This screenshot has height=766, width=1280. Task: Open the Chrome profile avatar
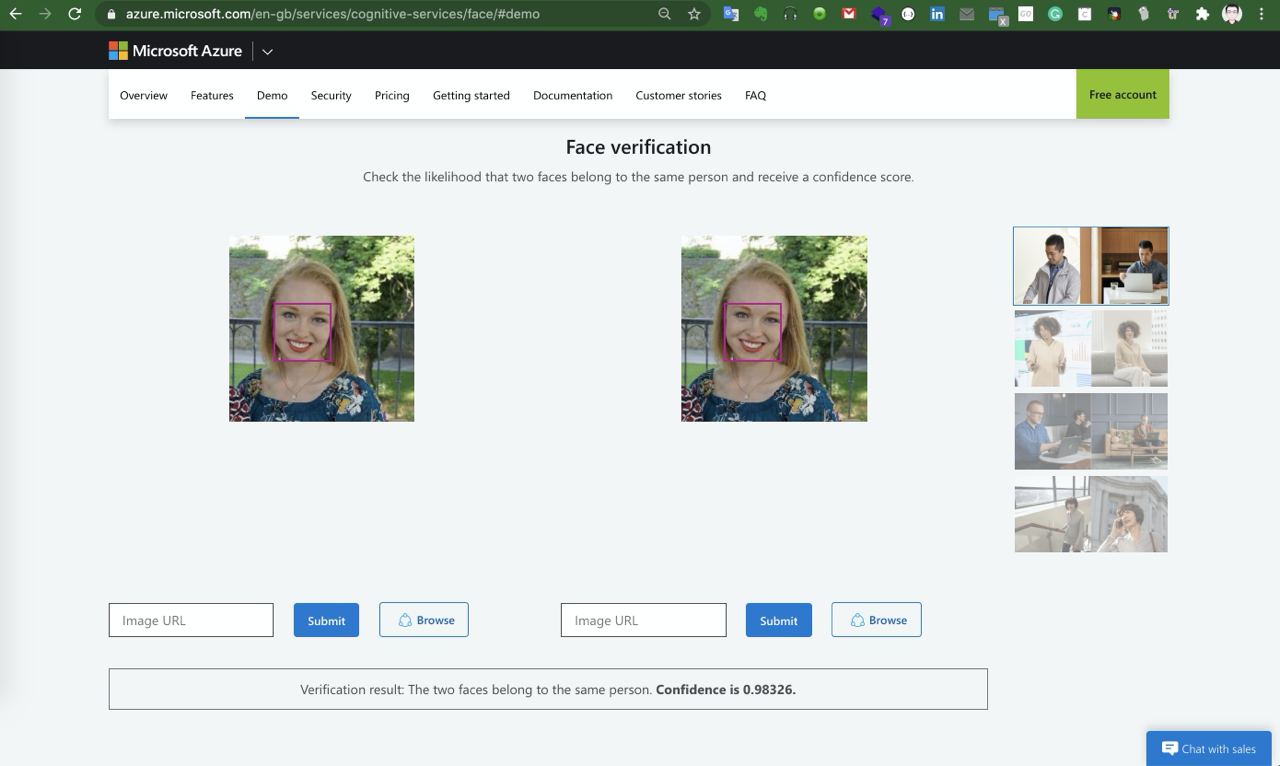[1232, 14]
